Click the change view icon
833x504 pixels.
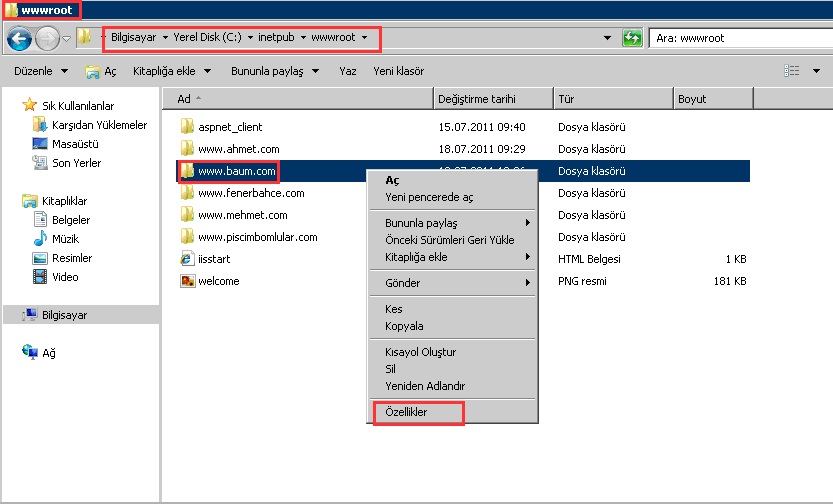coord(791,71)
